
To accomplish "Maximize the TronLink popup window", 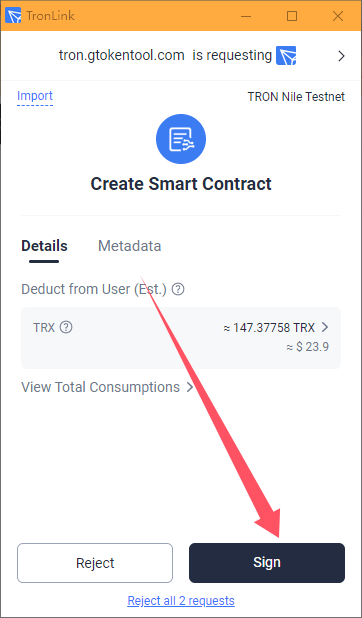I will click(x=292, y=16).
